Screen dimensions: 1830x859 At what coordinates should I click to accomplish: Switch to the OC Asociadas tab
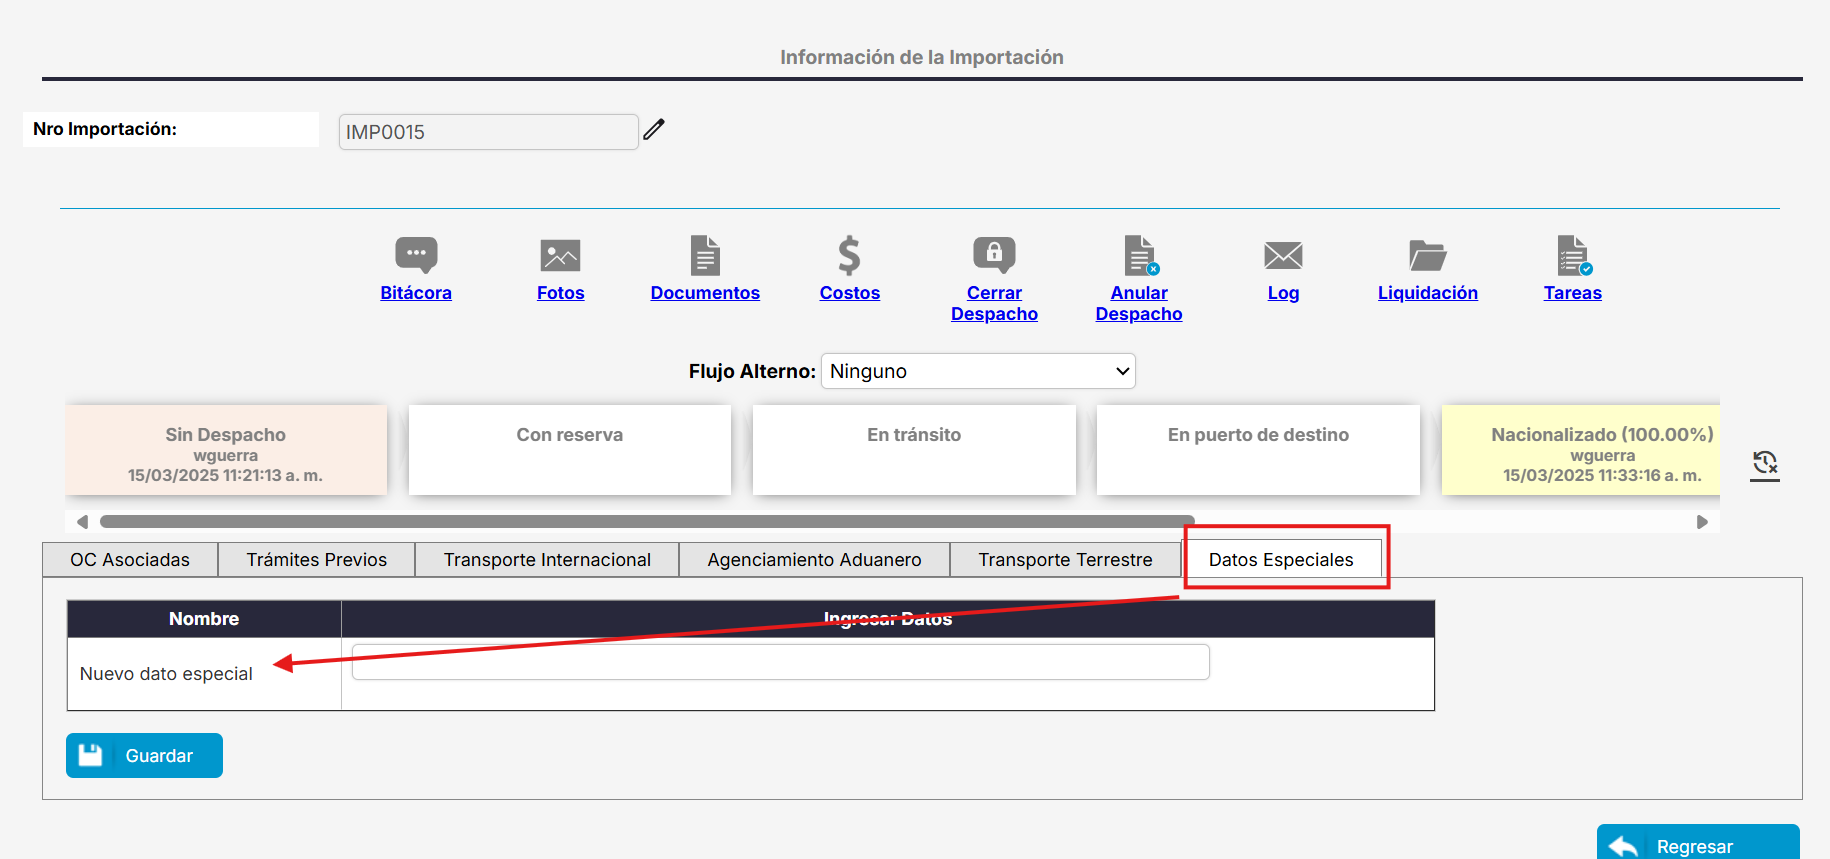pyautogui.click(x=130, y=560)
